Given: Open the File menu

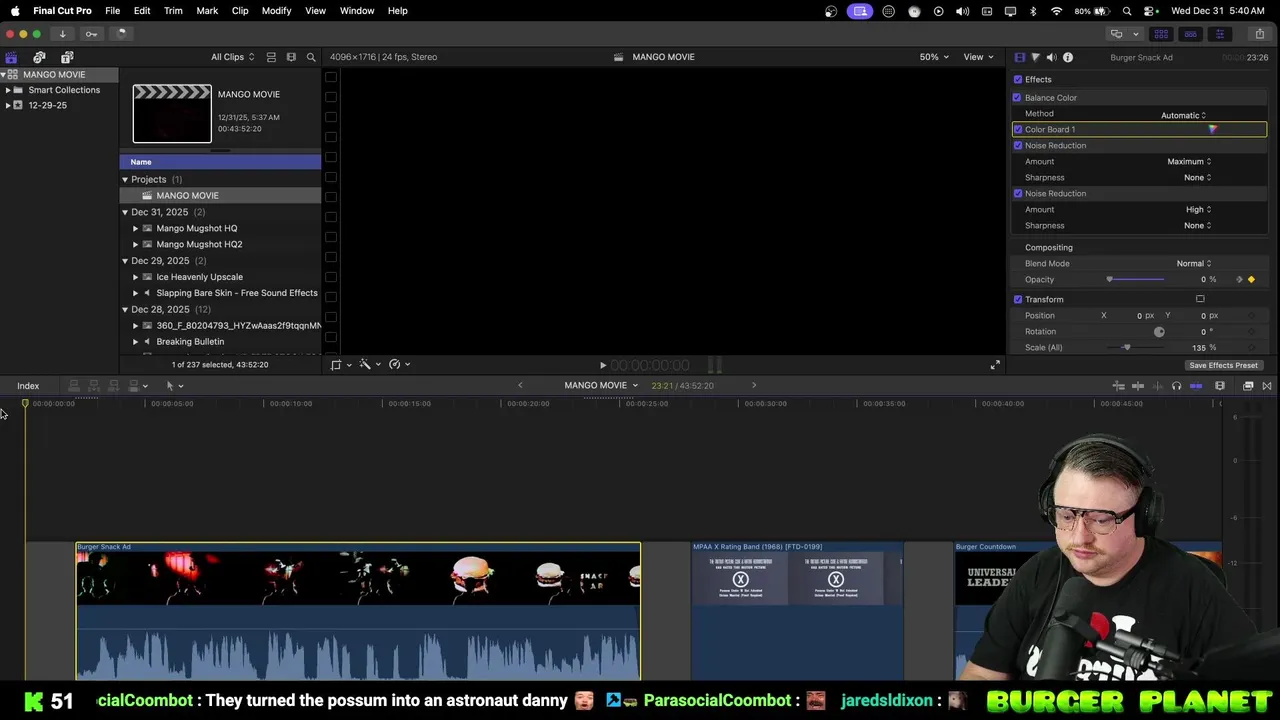Looking at the screenshot, I should (x=113, y=11).
